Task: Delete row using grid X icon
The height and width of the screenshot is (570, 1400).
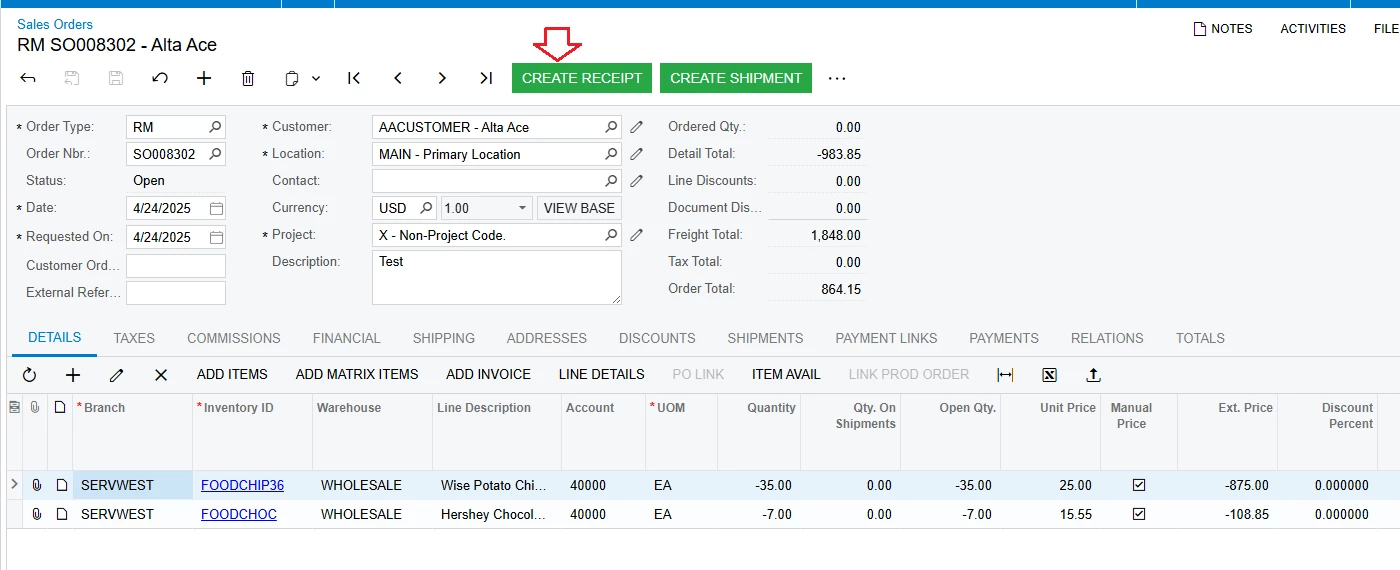Action: tap(161, 375)
